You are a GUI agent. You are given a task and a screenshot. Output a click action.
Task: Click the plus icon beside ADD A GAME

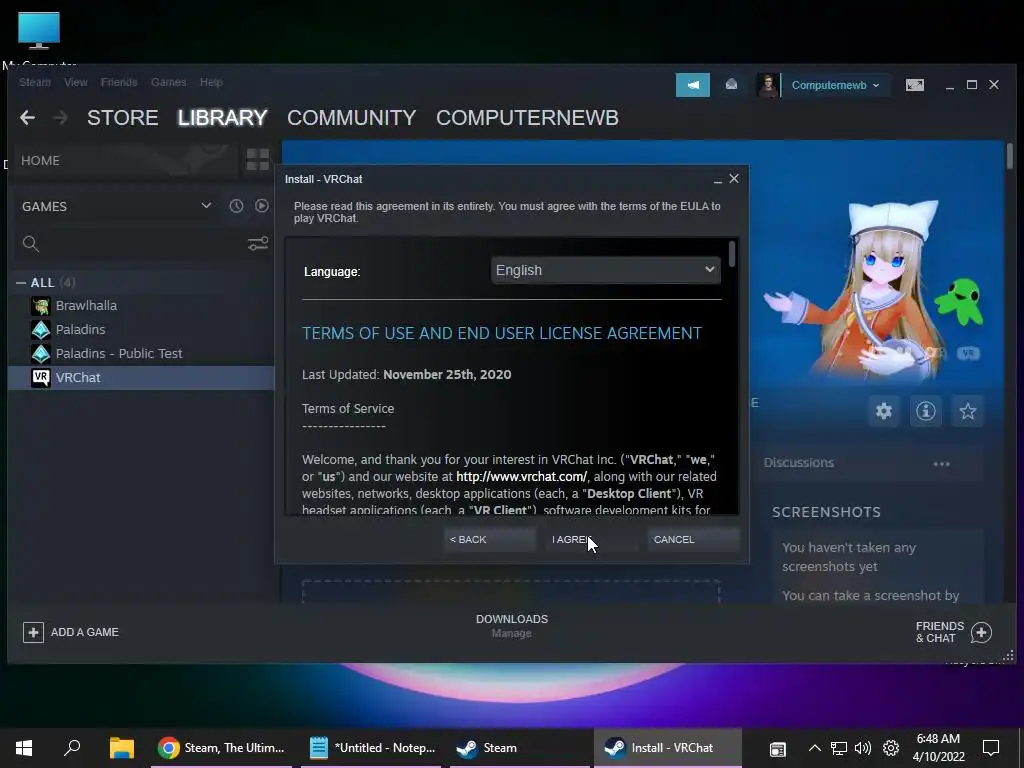(33, 632)
